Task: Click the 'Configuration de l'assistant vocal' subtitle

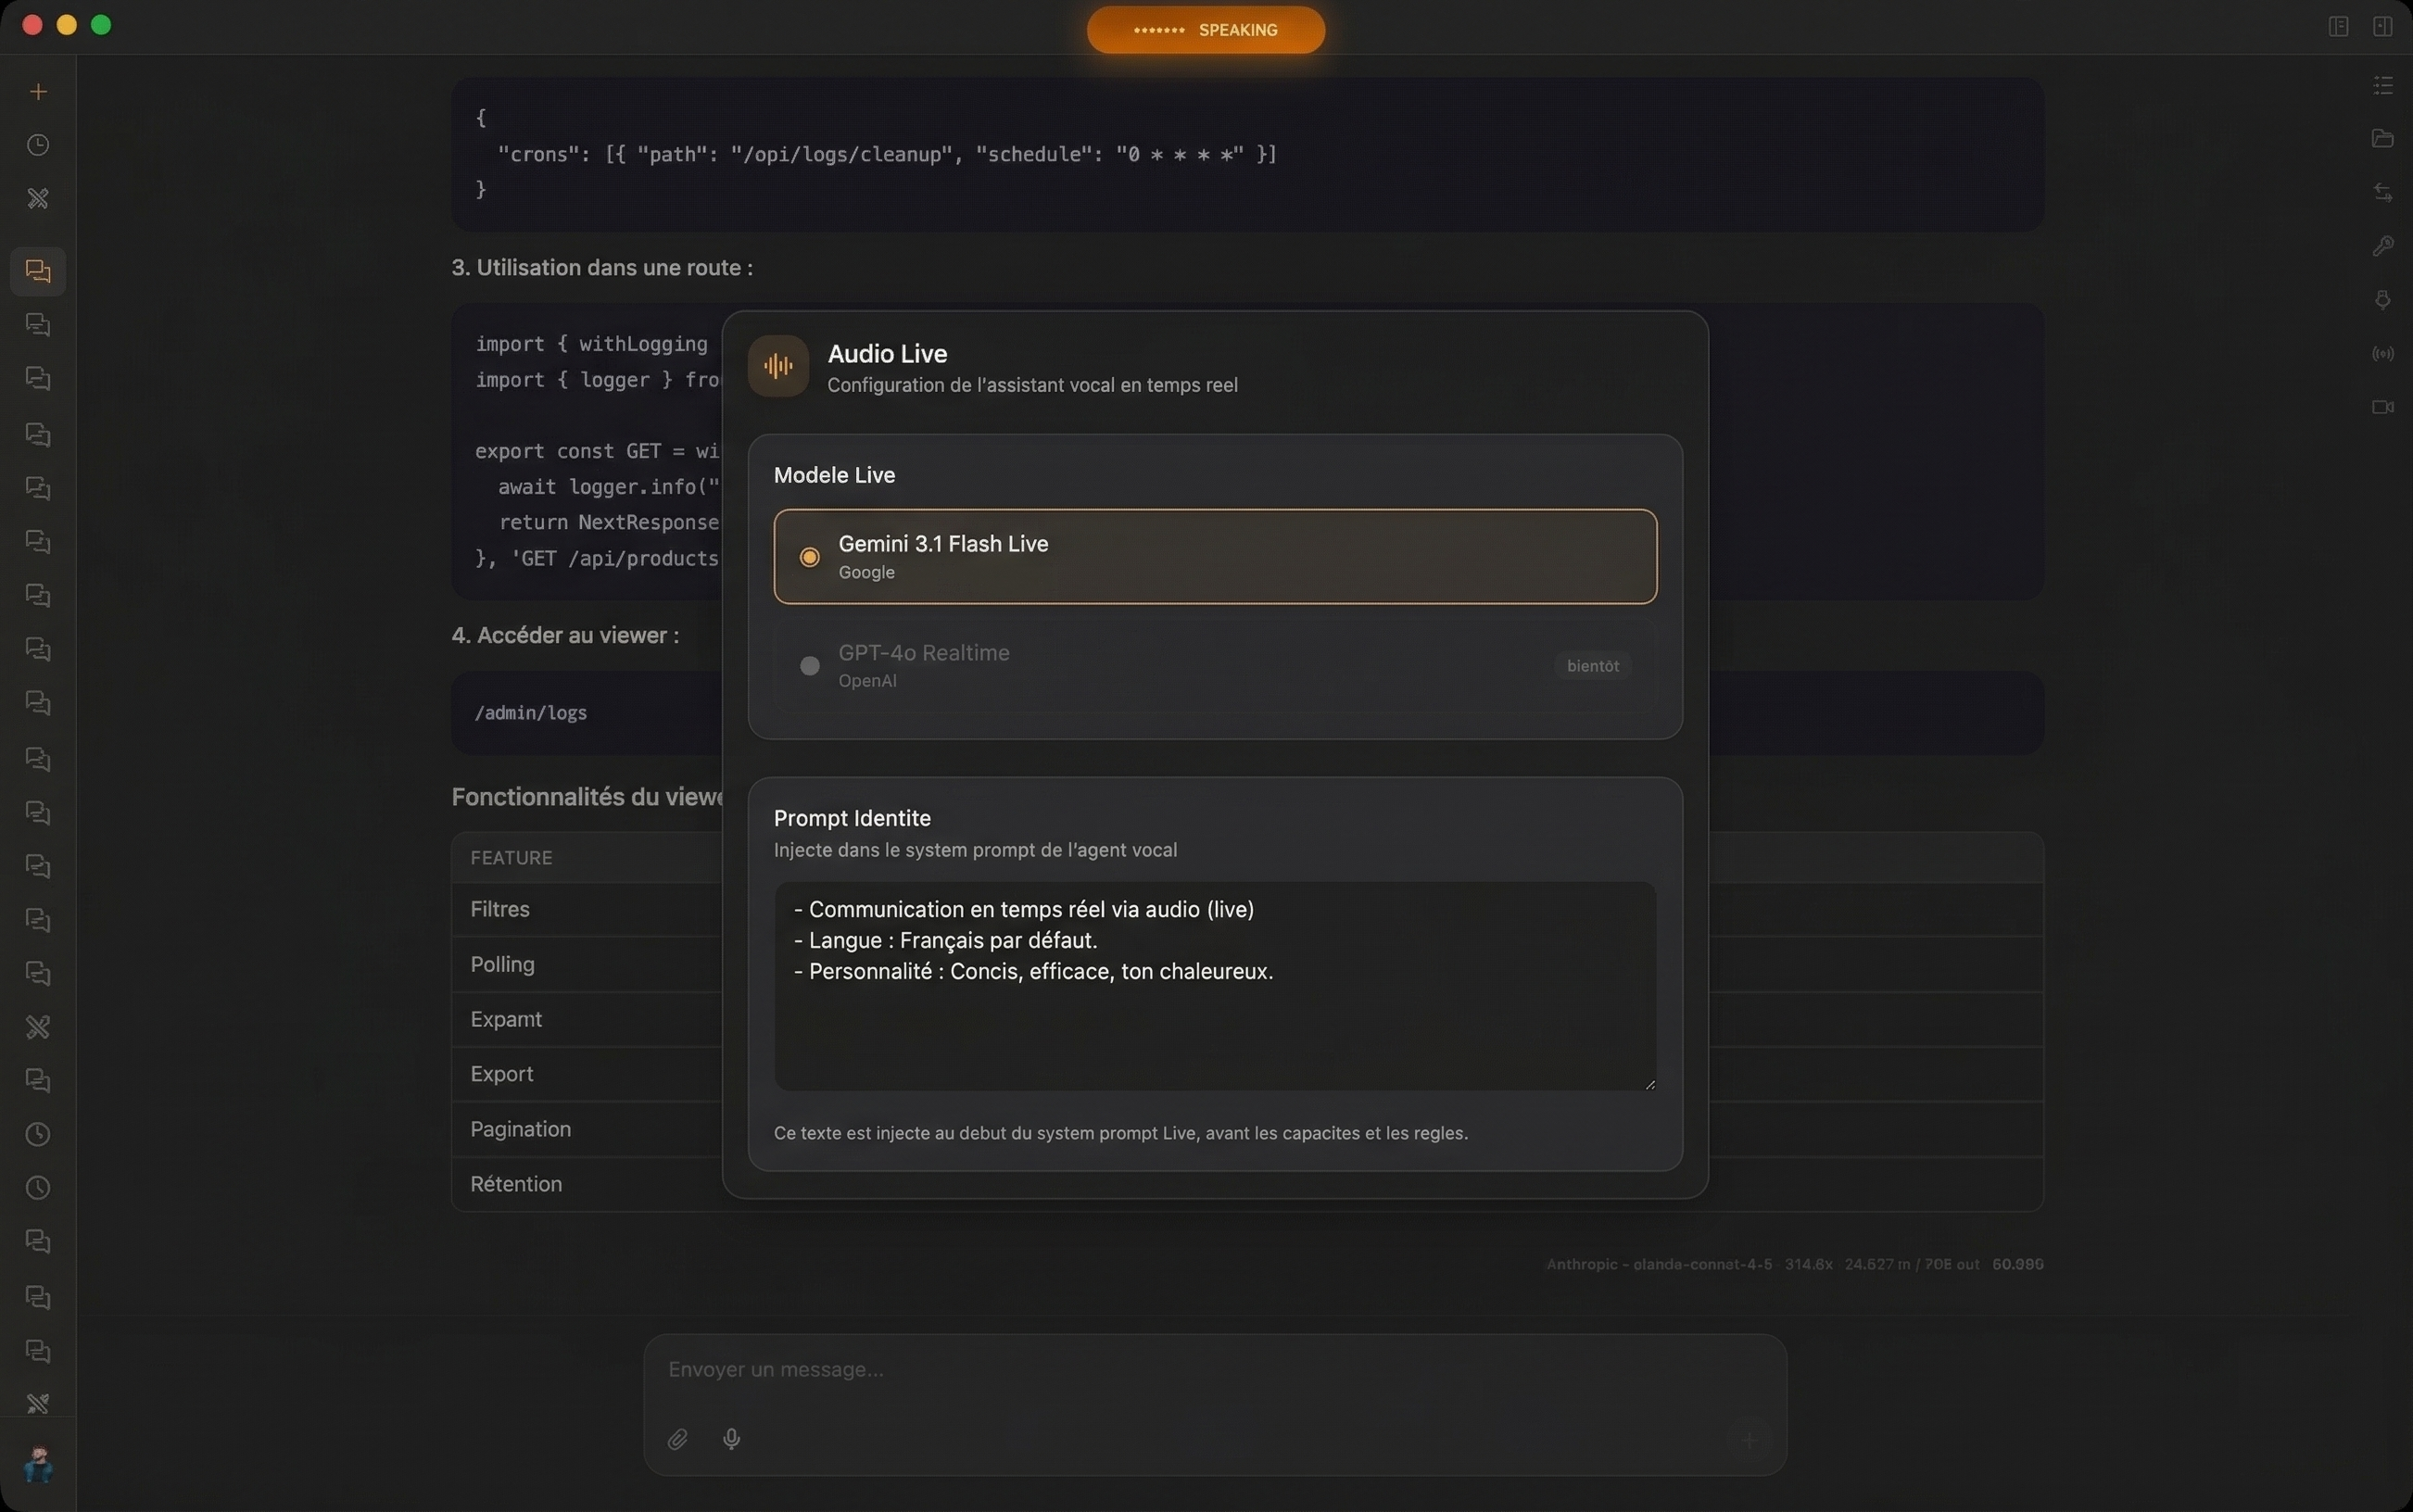Action: (1032, 385)
